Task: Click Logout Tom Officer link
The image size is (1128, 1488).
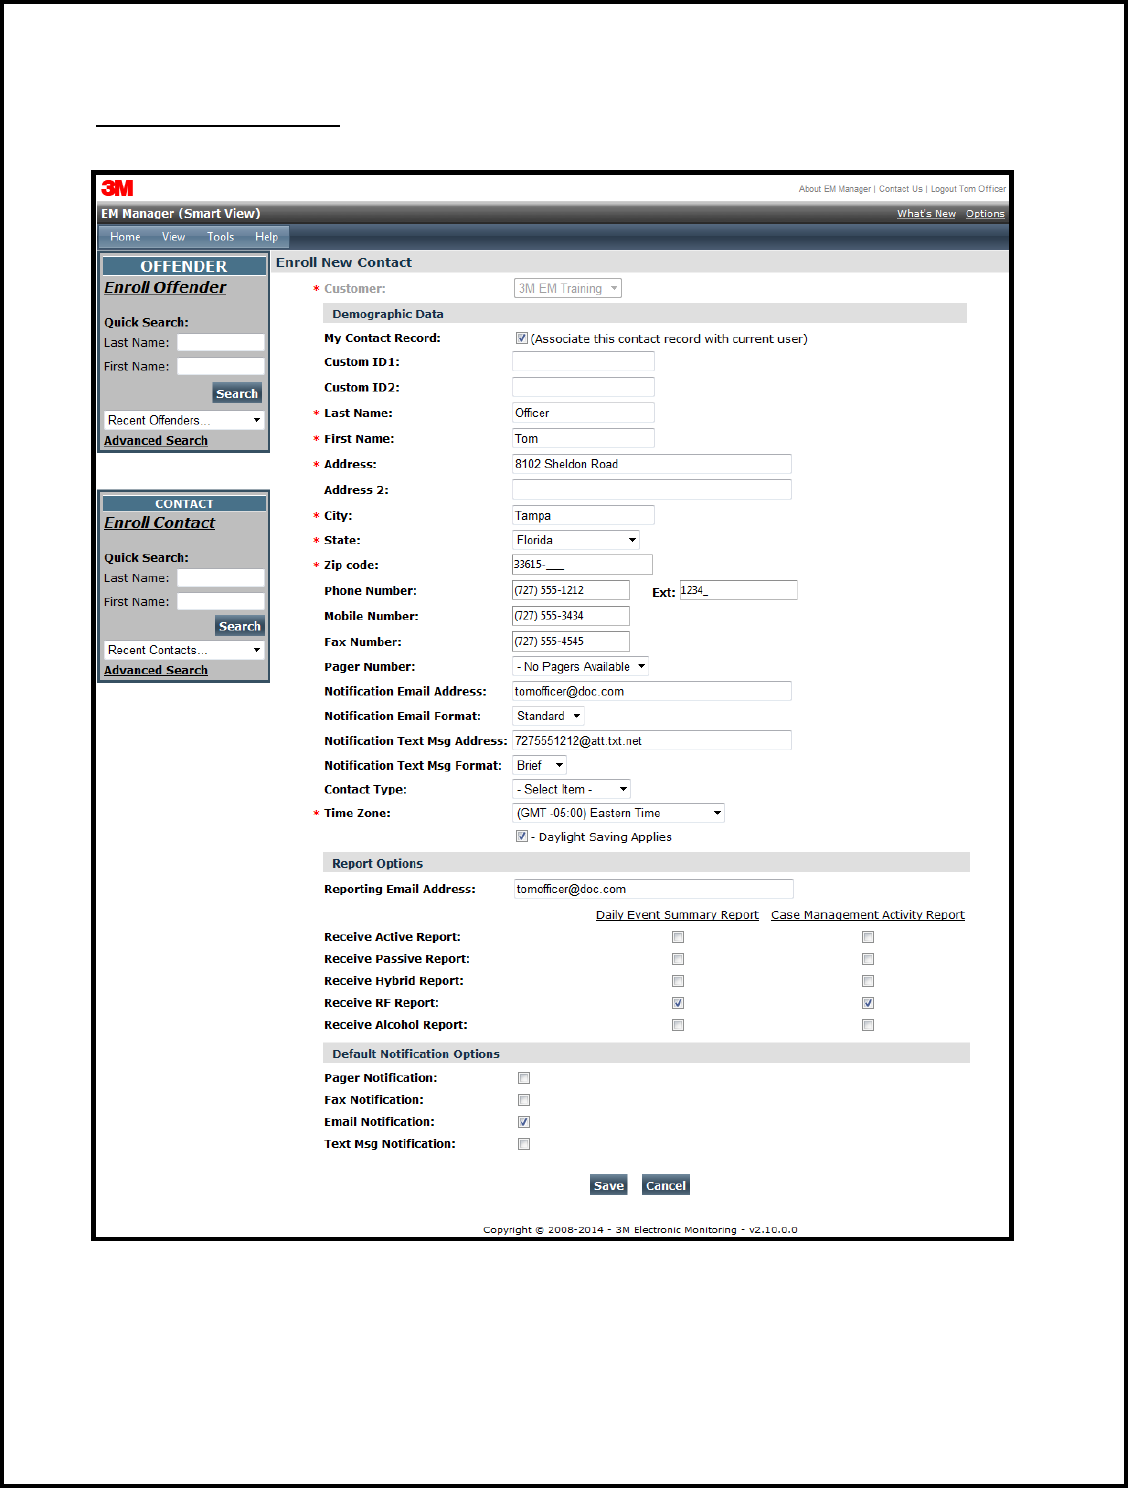Action: (968, 189)
